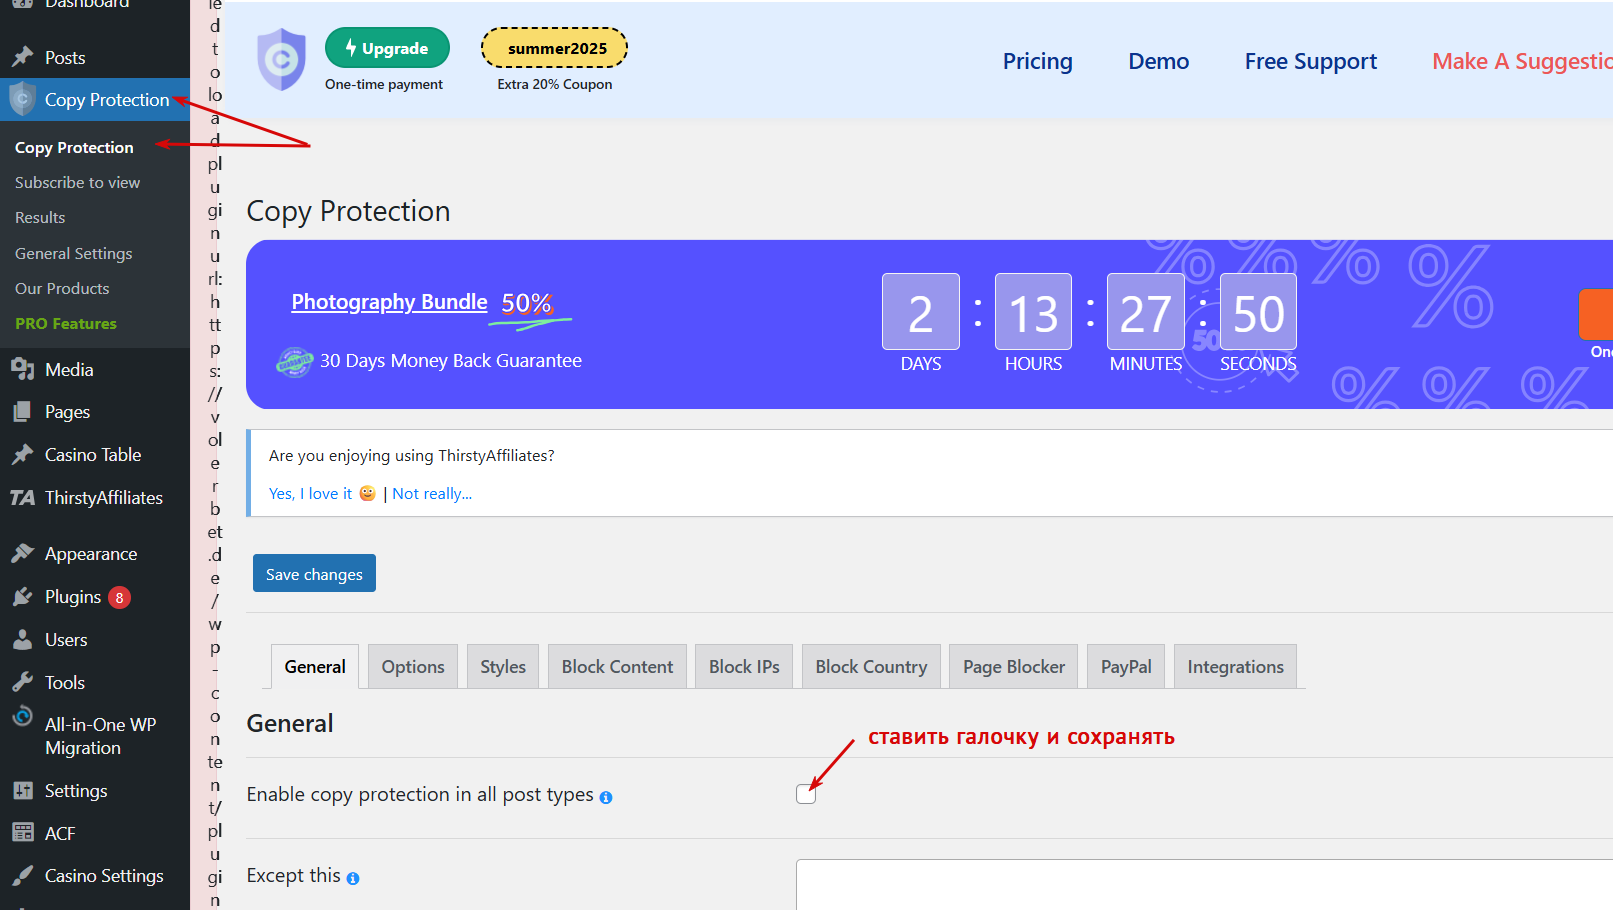Open the Styles tab
The width and height of the screenshot is (1613, 910).
(x=503, y=666)
